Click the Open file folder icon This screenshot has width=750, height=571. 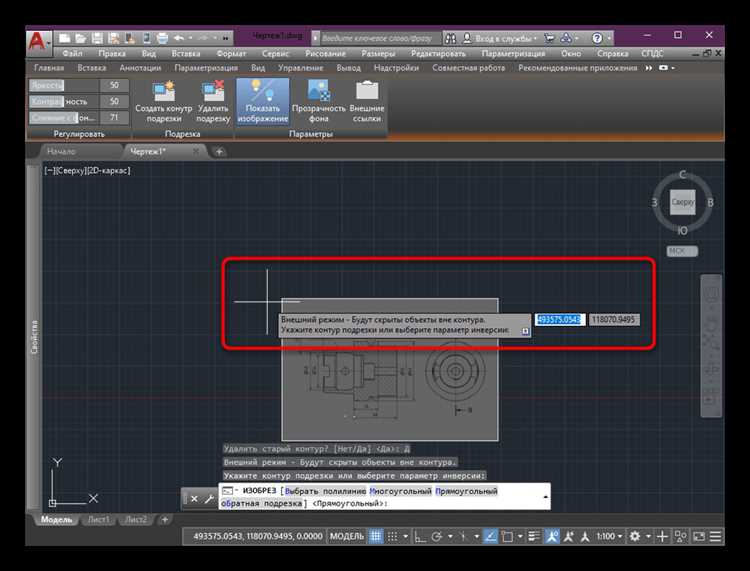81,38
